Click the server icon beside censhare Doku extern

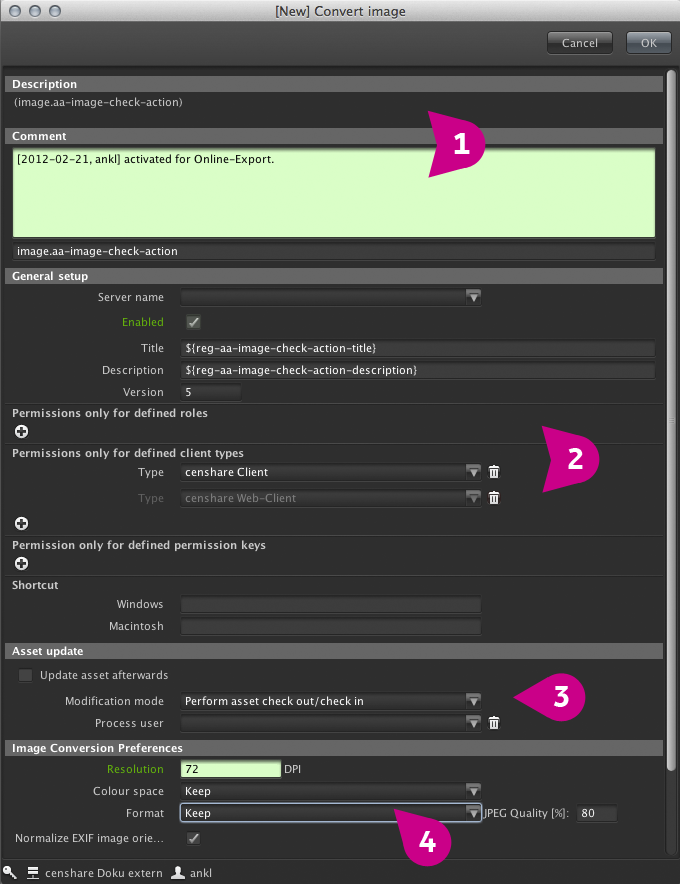(x=33, y=873)
